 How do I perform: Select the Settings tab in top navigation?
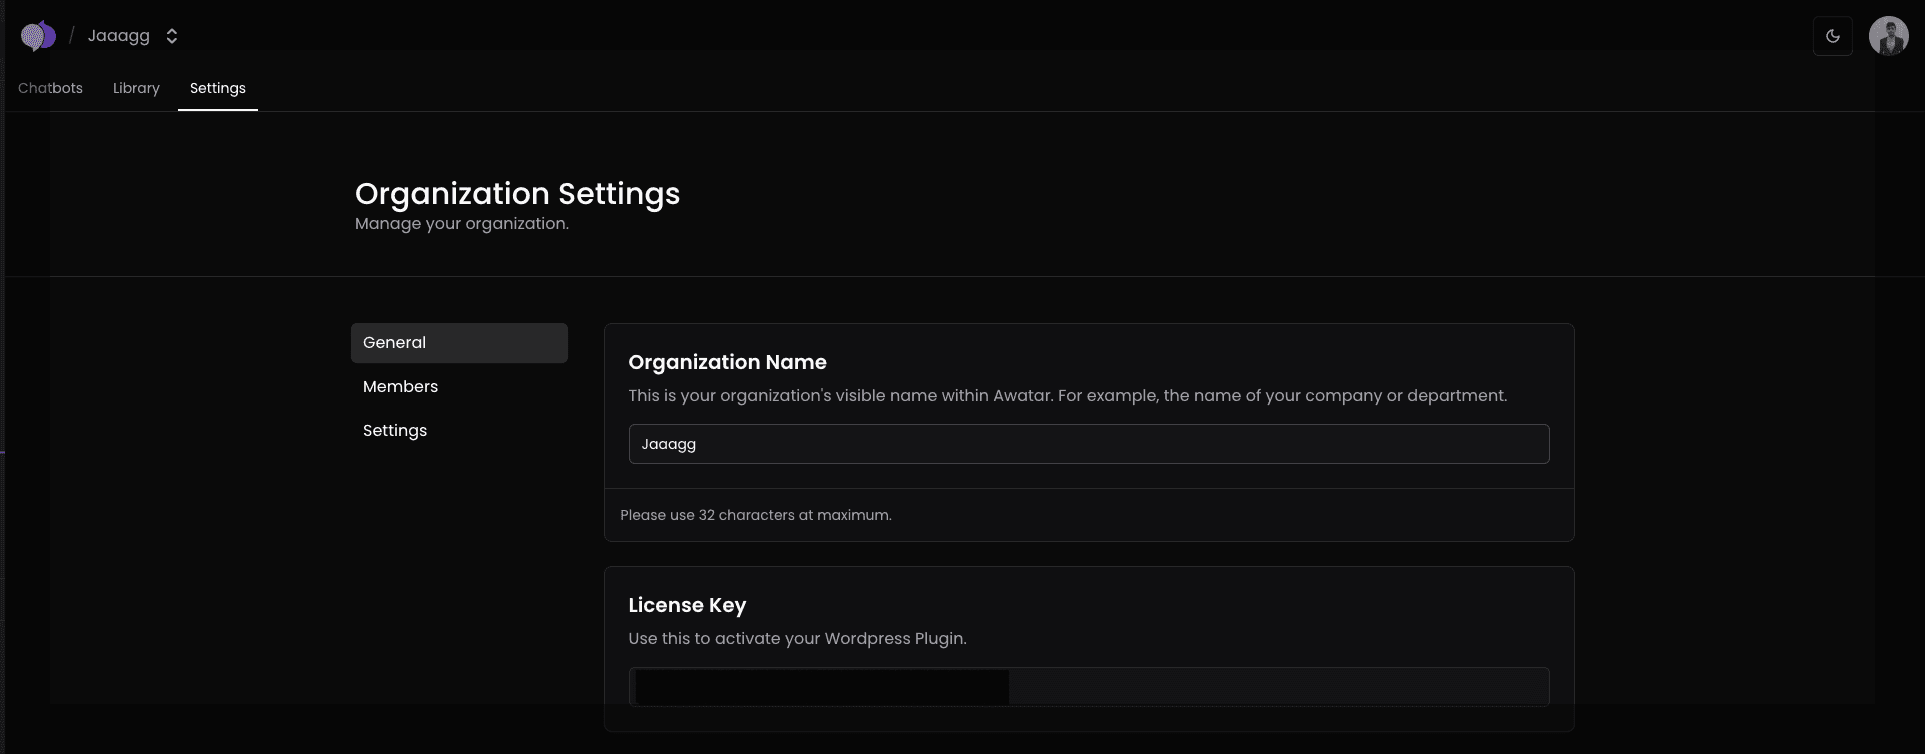pos(217,88)
